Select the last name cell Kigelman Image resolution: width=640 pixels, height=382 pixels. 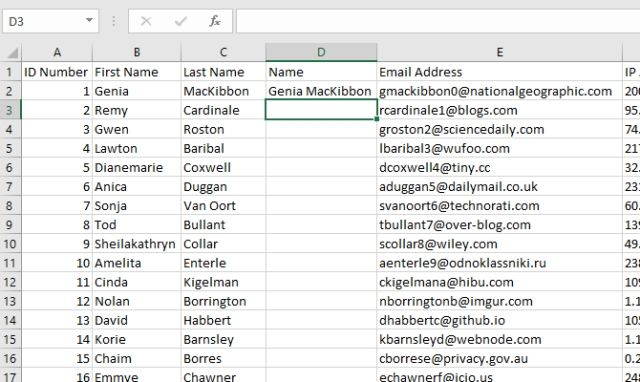223,282
